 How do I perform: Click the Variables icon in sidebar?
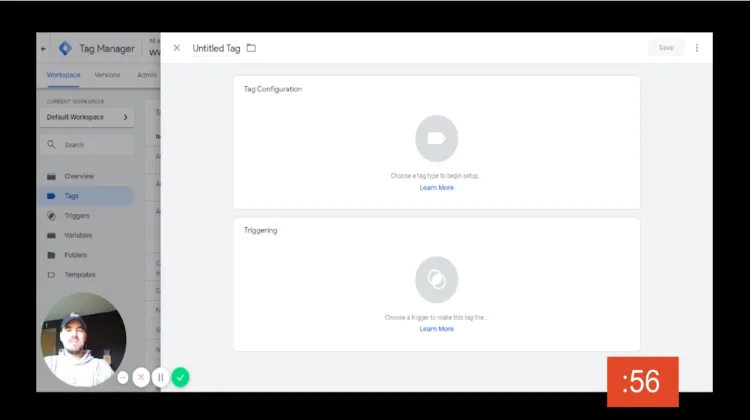point(51,235)
